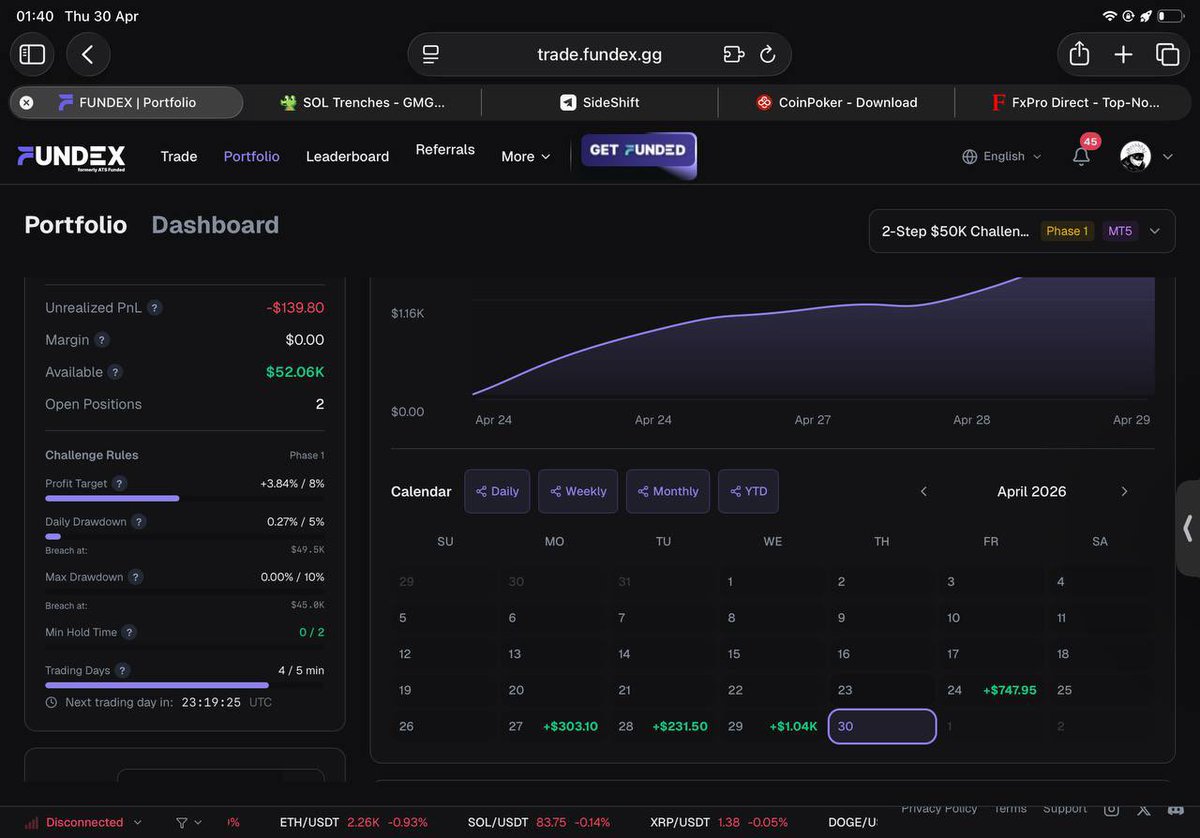Click the SOL/USDT ticker
This screenshot has width=1200, height=838.
[538, 822]
